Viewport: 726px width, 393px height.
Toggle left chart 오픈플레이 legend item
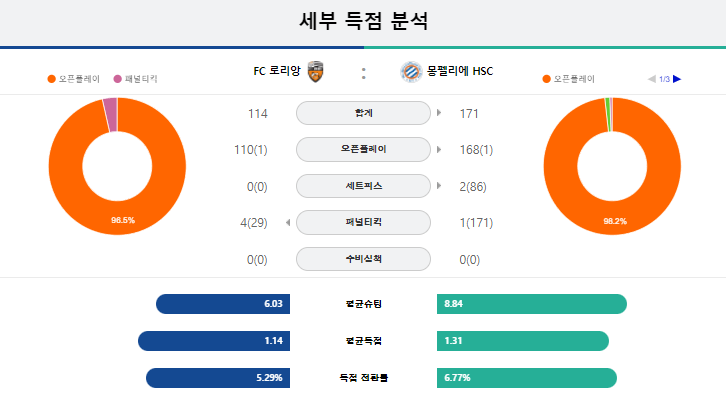click(74, 79)
